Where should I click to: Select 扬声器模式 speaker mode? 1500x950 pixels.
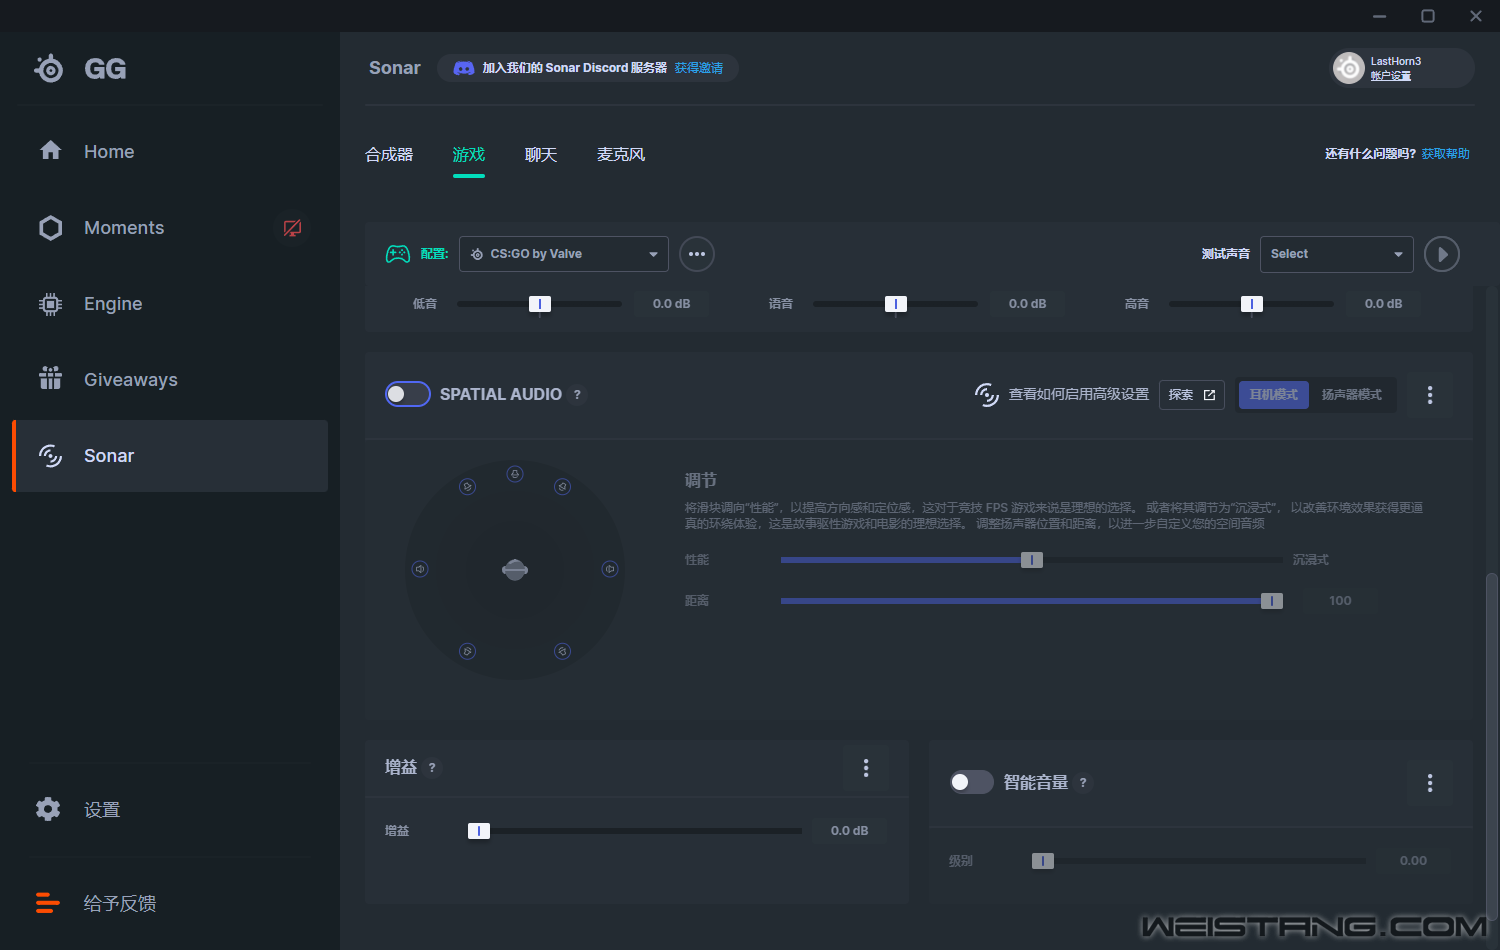[1352, 395]
